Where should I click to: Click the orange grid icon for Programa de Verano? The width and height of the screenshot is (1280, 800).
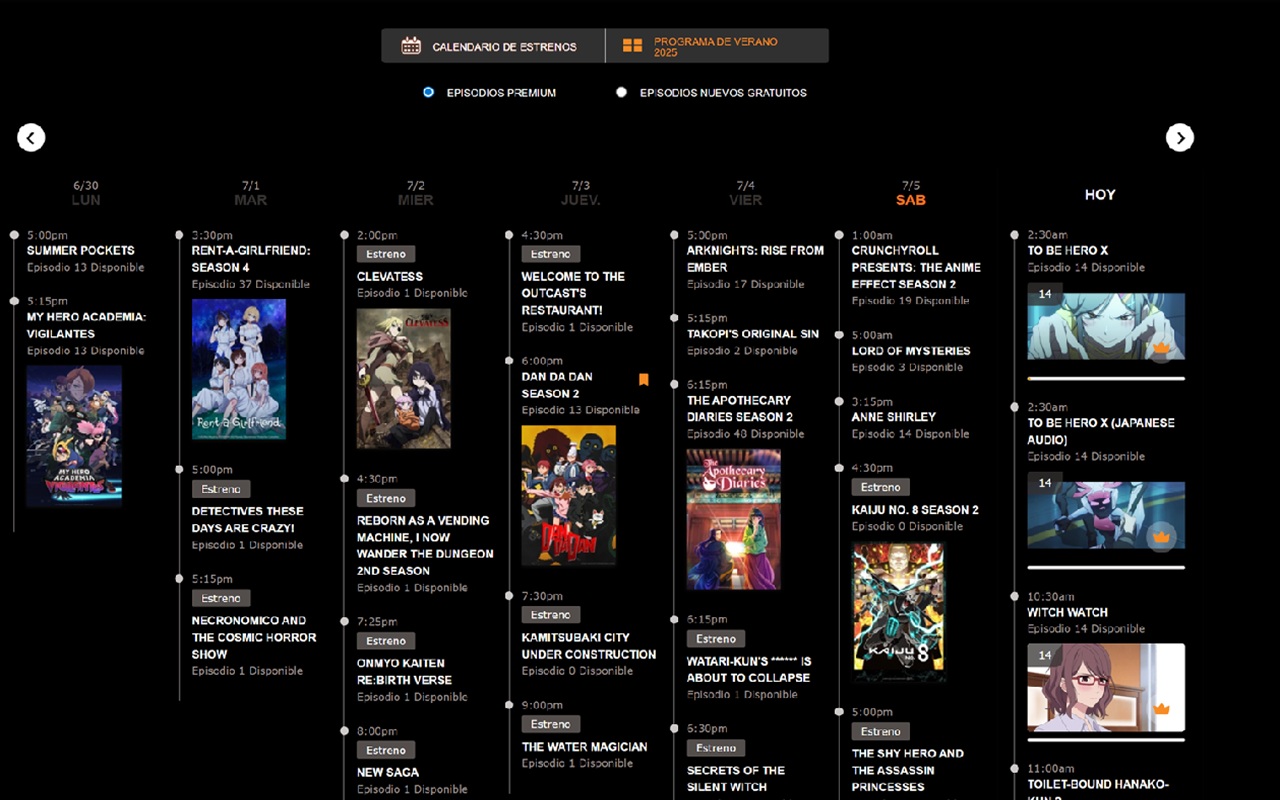click(632, 46)
